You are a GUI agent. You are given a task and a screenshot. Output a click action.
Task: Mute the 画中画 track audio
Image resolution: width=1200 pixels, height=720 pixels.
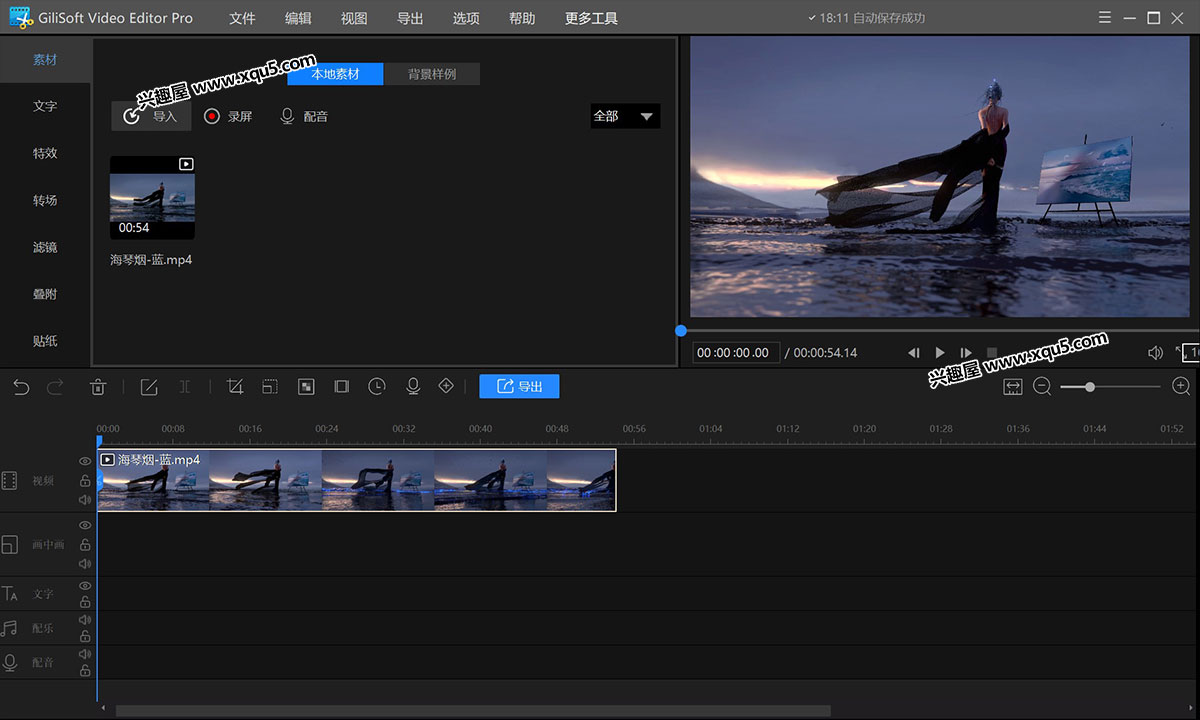85,564
